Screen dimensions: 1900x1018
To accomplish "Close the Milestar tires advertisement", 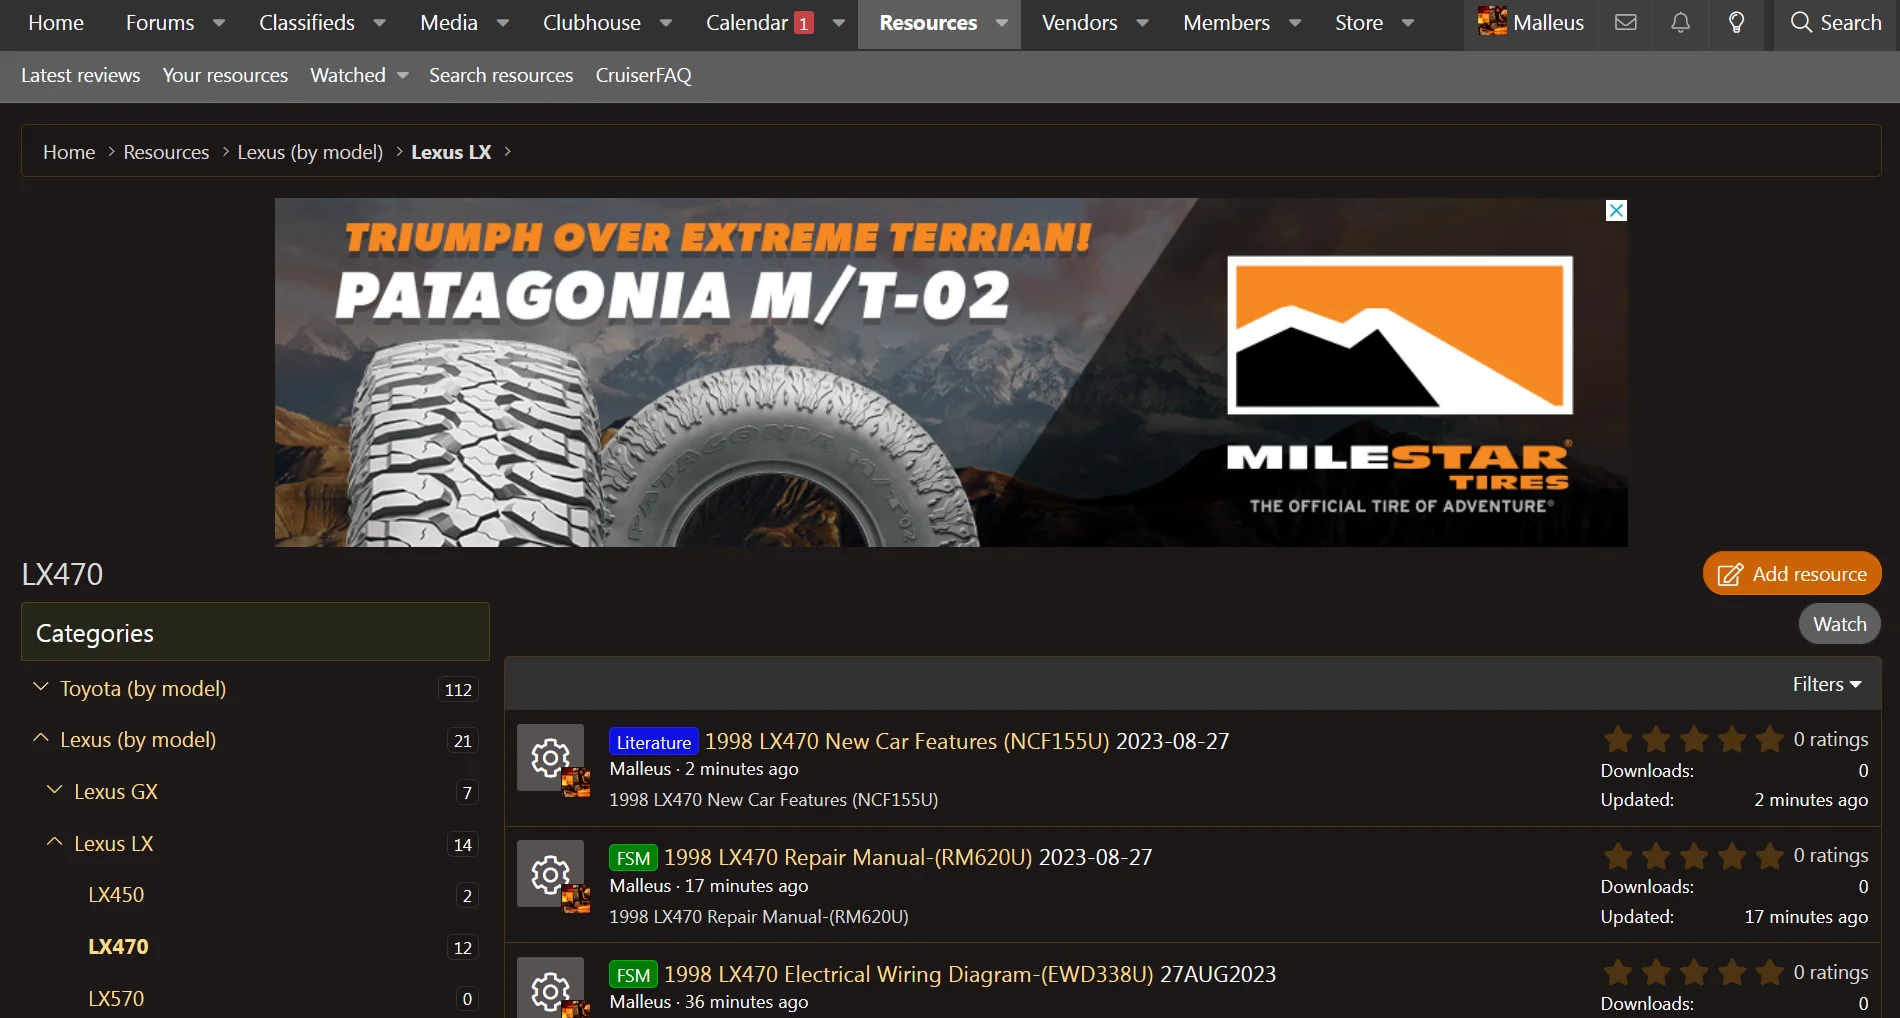I will coord(1616,211).
